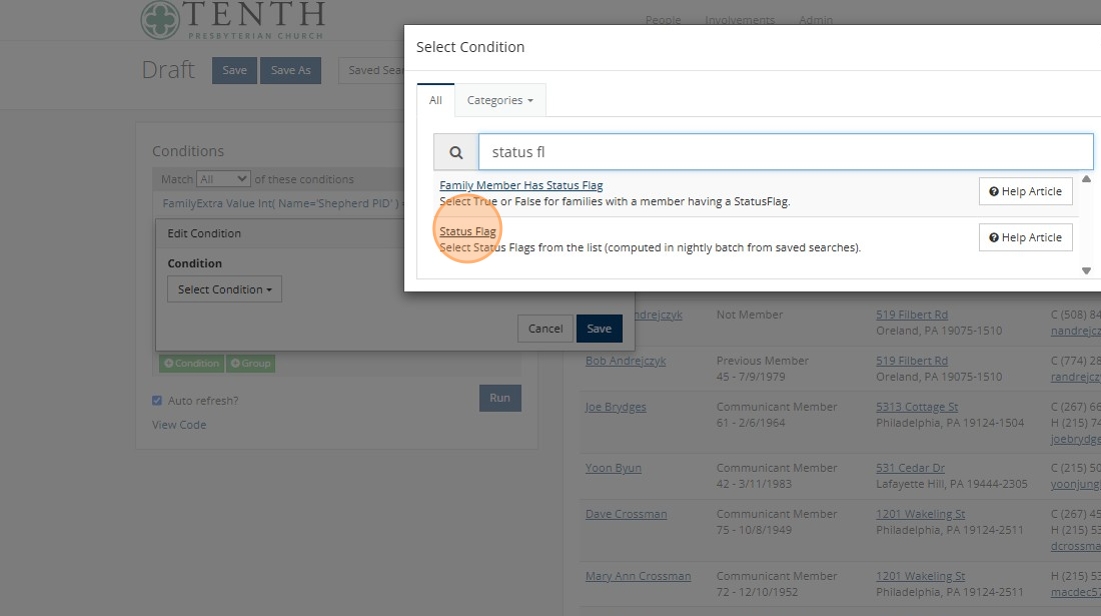Open 1201 Wakeling St link in Mary Ann Crossman row
The image size is (1101, 616).
[920, 576]
